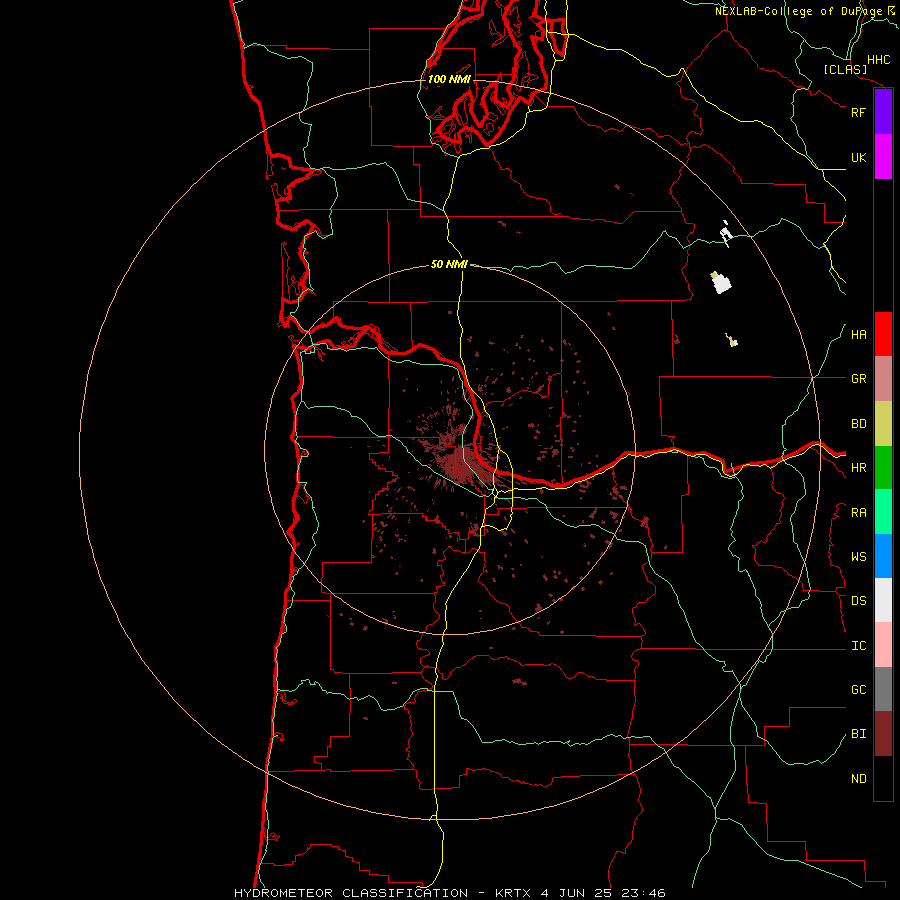This screenshot has height=900, width=900.
Task: Click the HA red legend swatch
Action: 883,334
